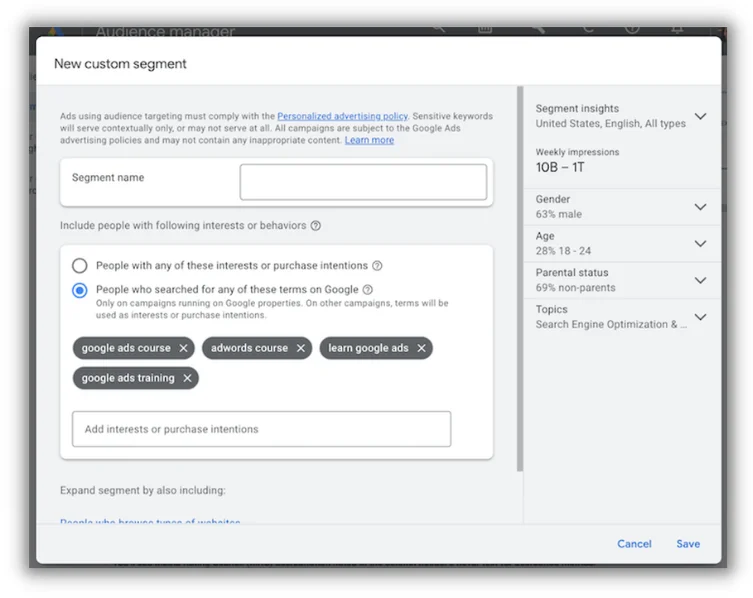Expand the Topics insights row

(x=700, y=317)
